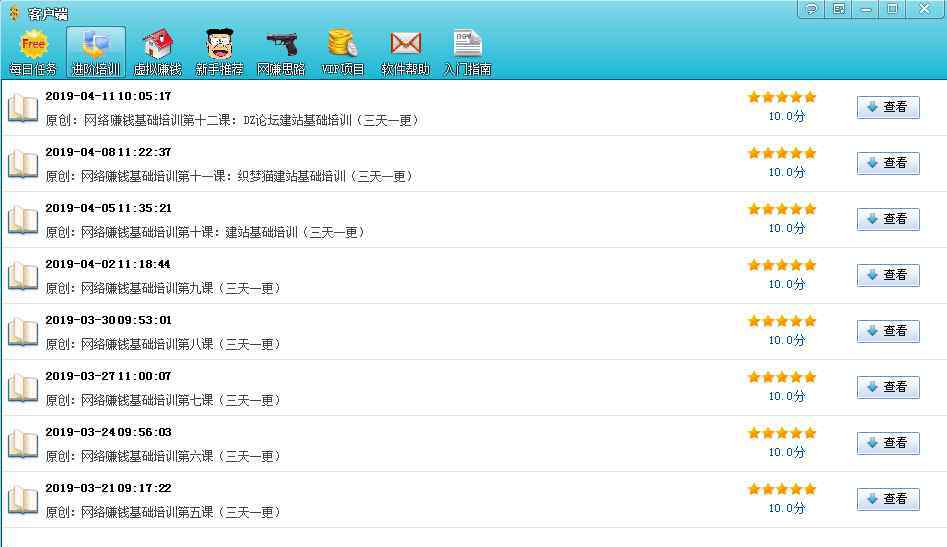Click 查看 for 第七课 lesson
The image size is (947, 547).
pyautogui.click(x=888, y=387)
